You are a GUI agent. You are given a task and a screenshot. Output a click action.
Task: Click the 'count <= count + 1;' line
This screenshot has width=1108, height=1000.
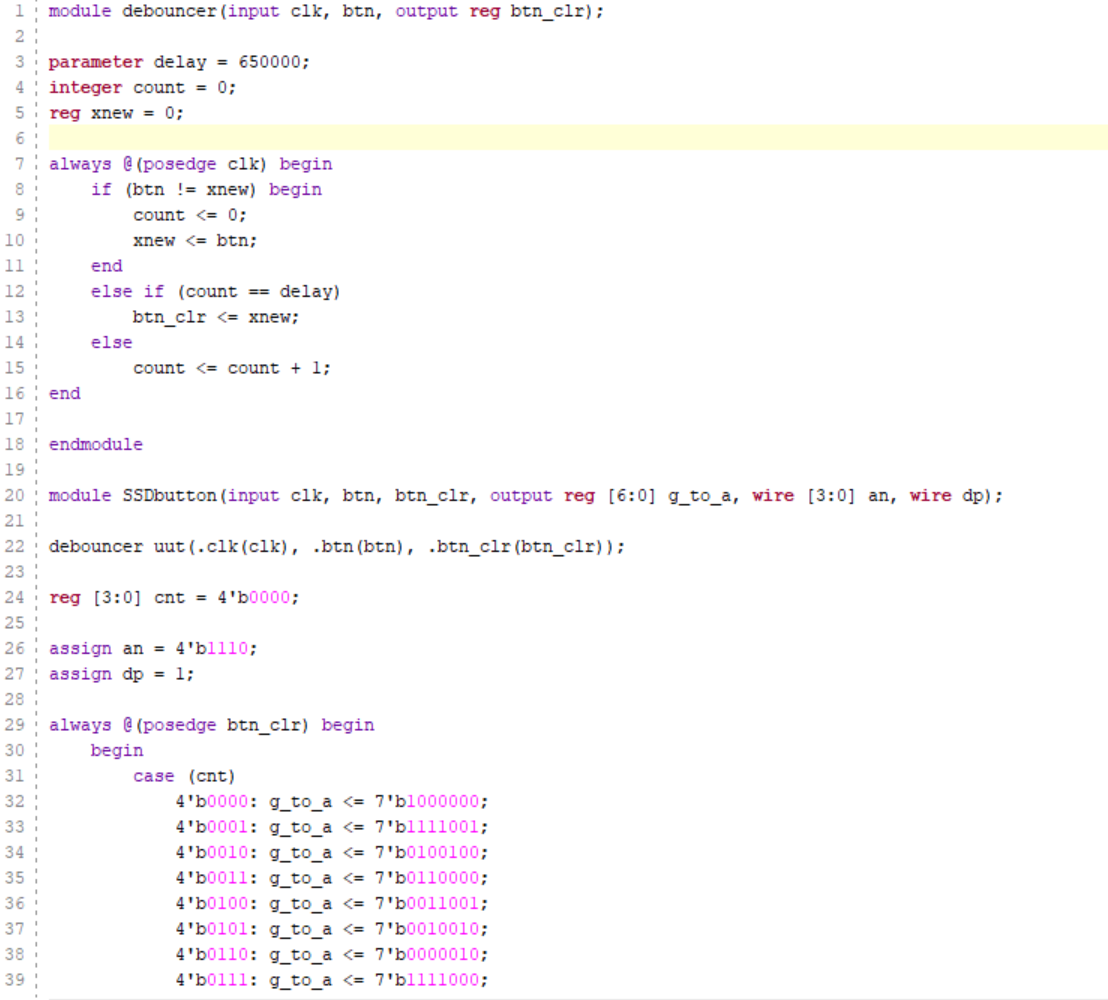tap(231, 367)
